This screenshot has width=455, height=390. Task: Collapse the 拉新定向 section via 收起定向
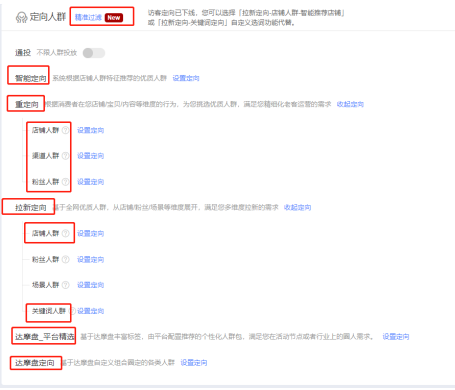coord(297,207)
